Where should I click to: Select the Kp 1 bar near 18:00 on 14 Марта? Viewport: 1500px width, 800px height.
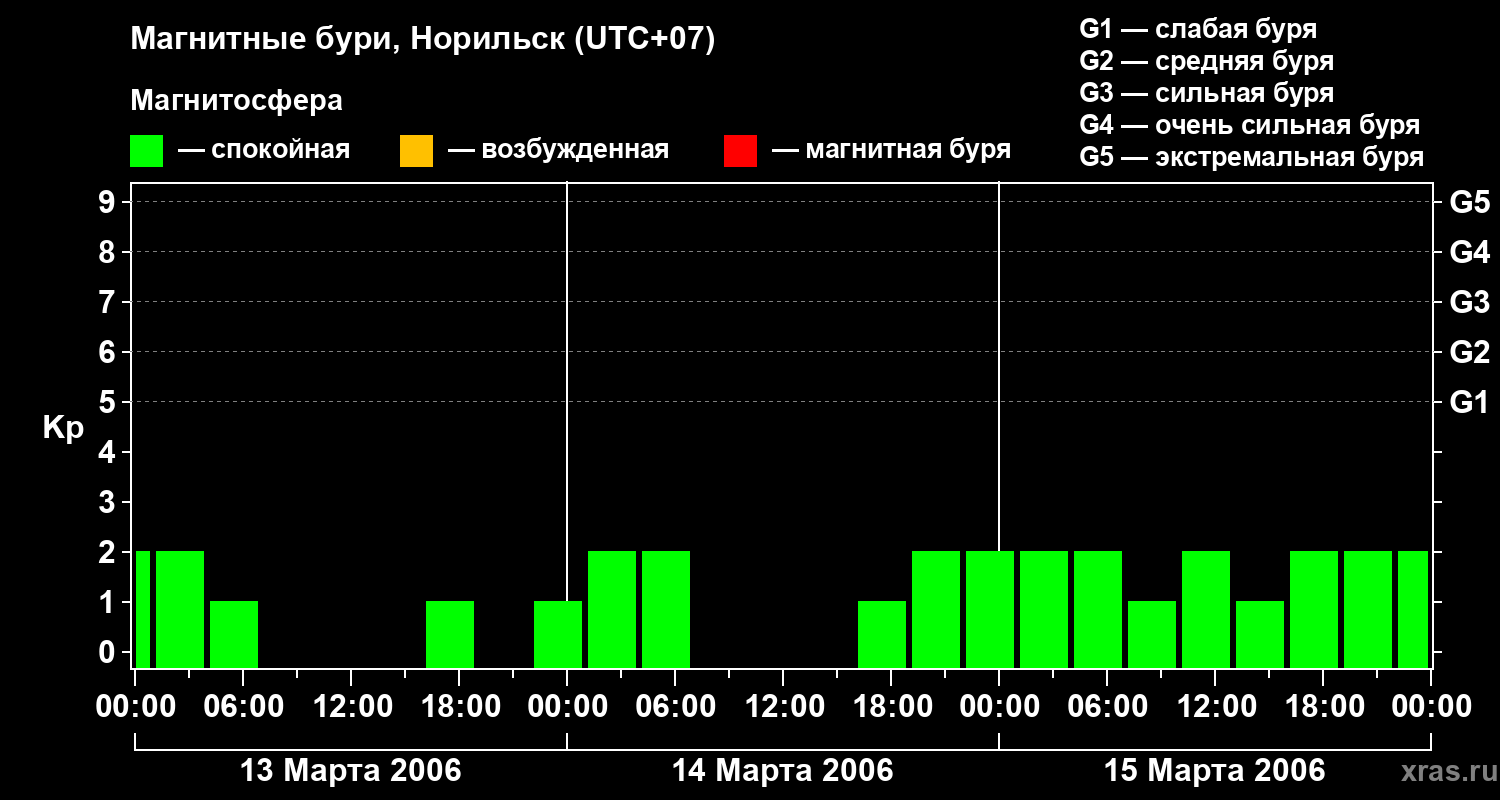click(x=882, y=634)
